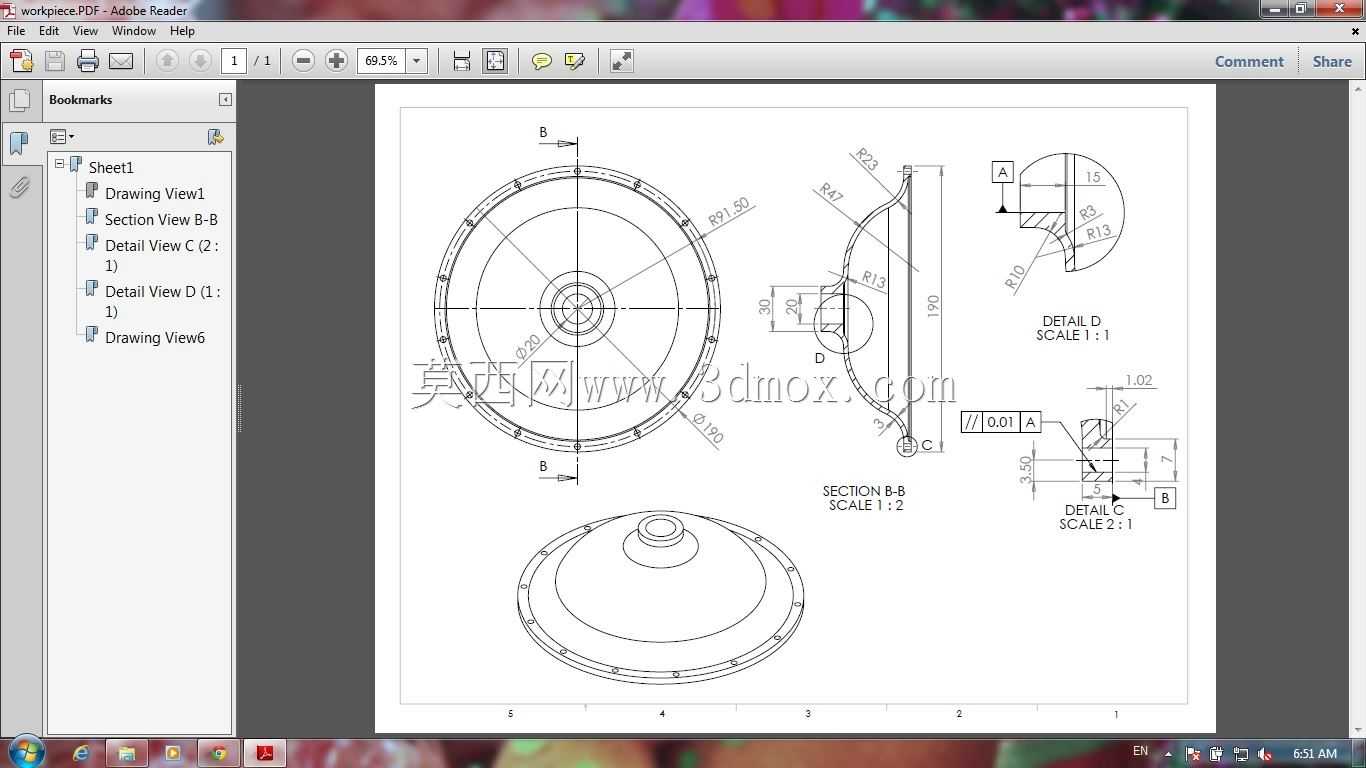The height and width of the screenshot is (768, 1366).
Task: Toggle the Bookmarks navigation panel button
Action: 19,143
